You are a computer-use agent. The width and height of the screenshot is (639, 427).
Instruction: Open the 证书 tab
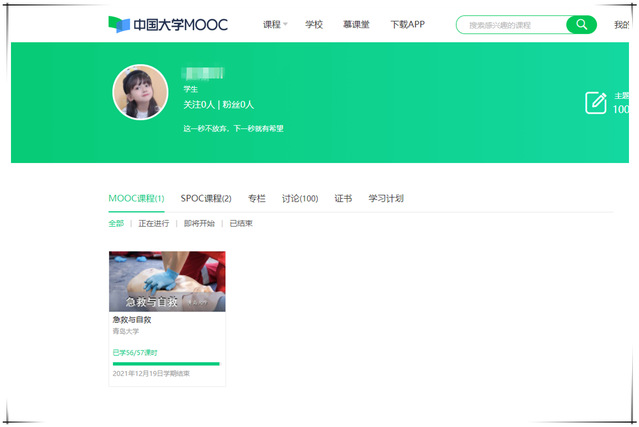coord(343,198)
